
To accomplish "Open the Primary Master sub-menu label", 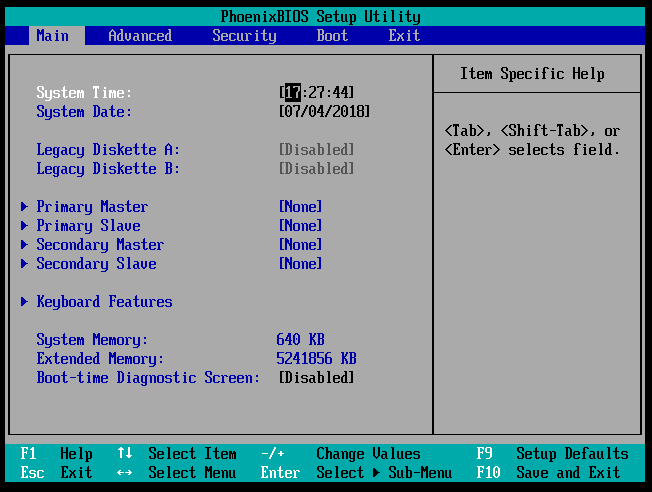I will [x=92, y=207].
